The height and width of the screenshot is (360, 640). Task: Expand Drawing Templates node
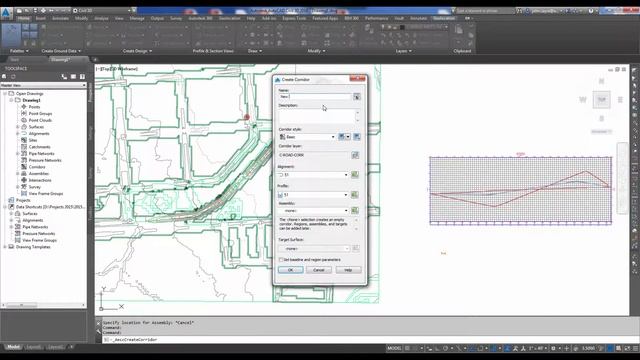tap(5, 247)
